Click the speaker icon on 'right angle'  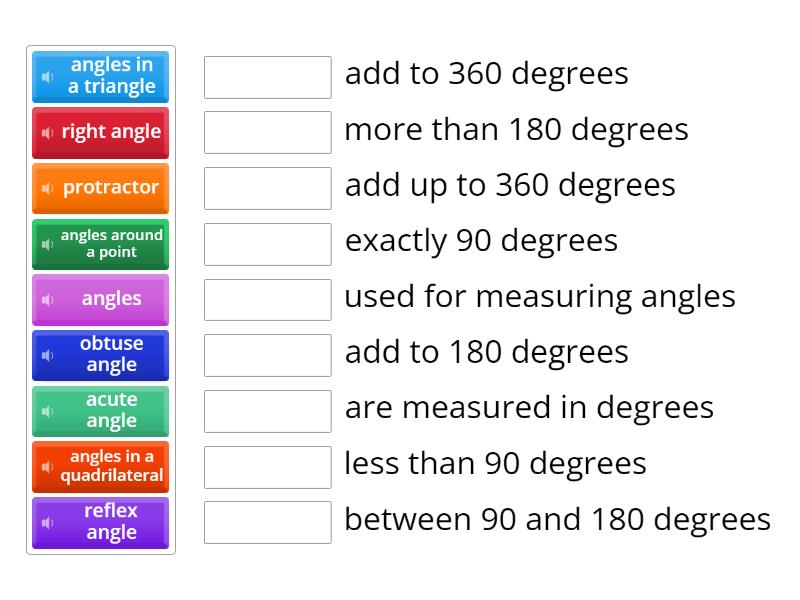(x=49, y=133)
